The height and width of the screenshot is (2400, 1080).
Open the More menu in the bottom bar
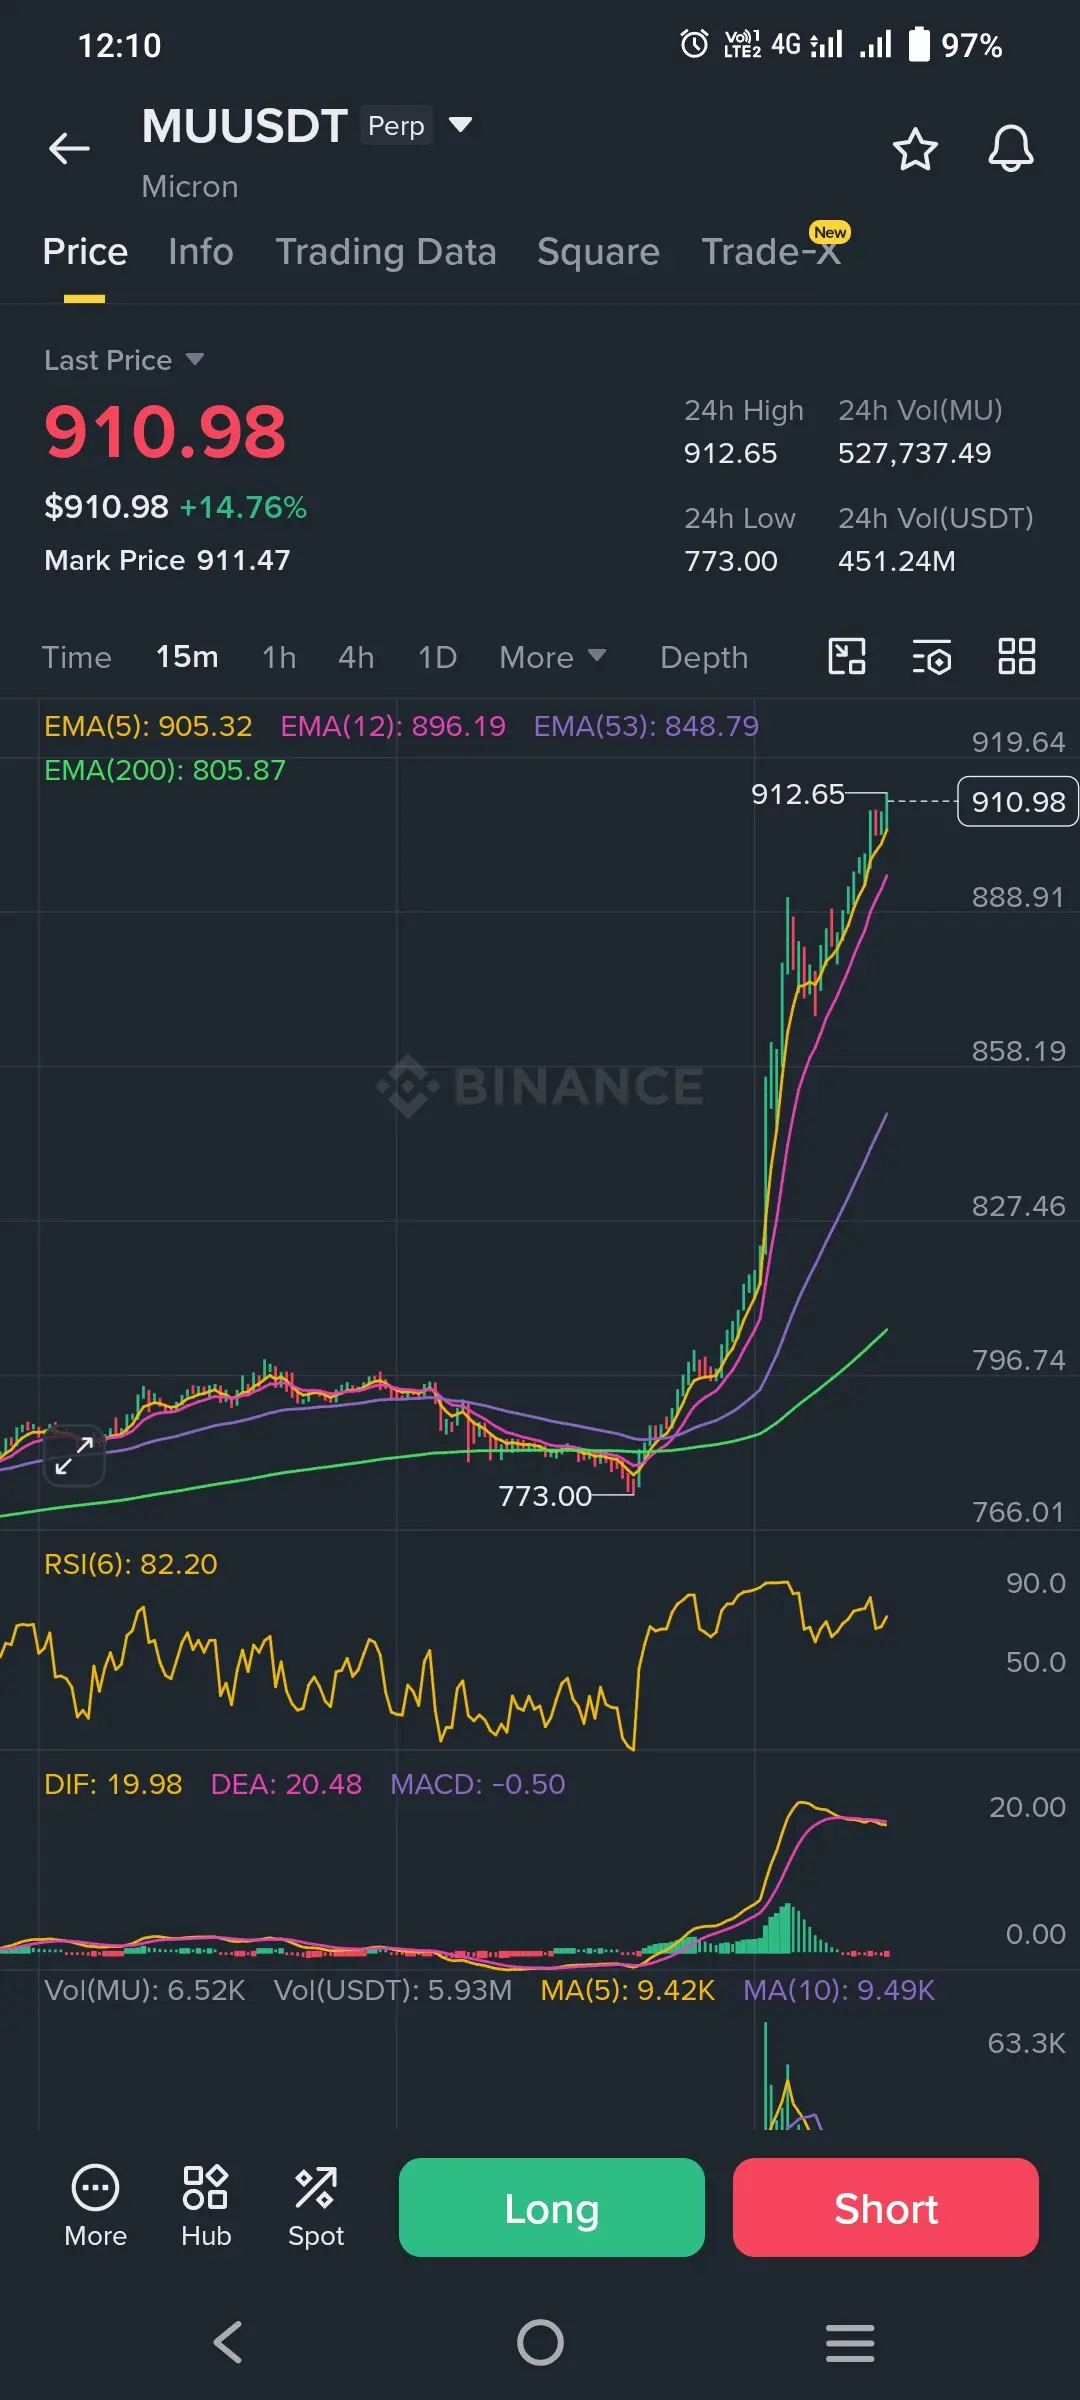click(x=96, y=2207)
